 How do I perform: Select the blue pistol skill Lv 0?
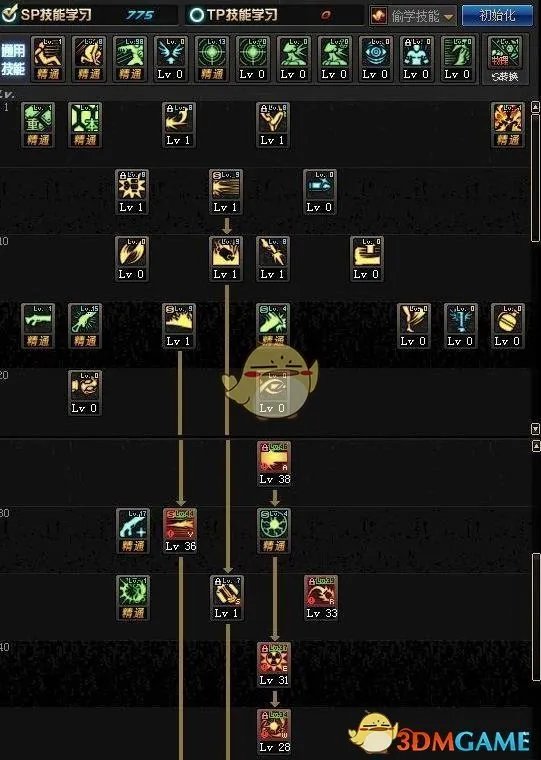pos(320,191)
